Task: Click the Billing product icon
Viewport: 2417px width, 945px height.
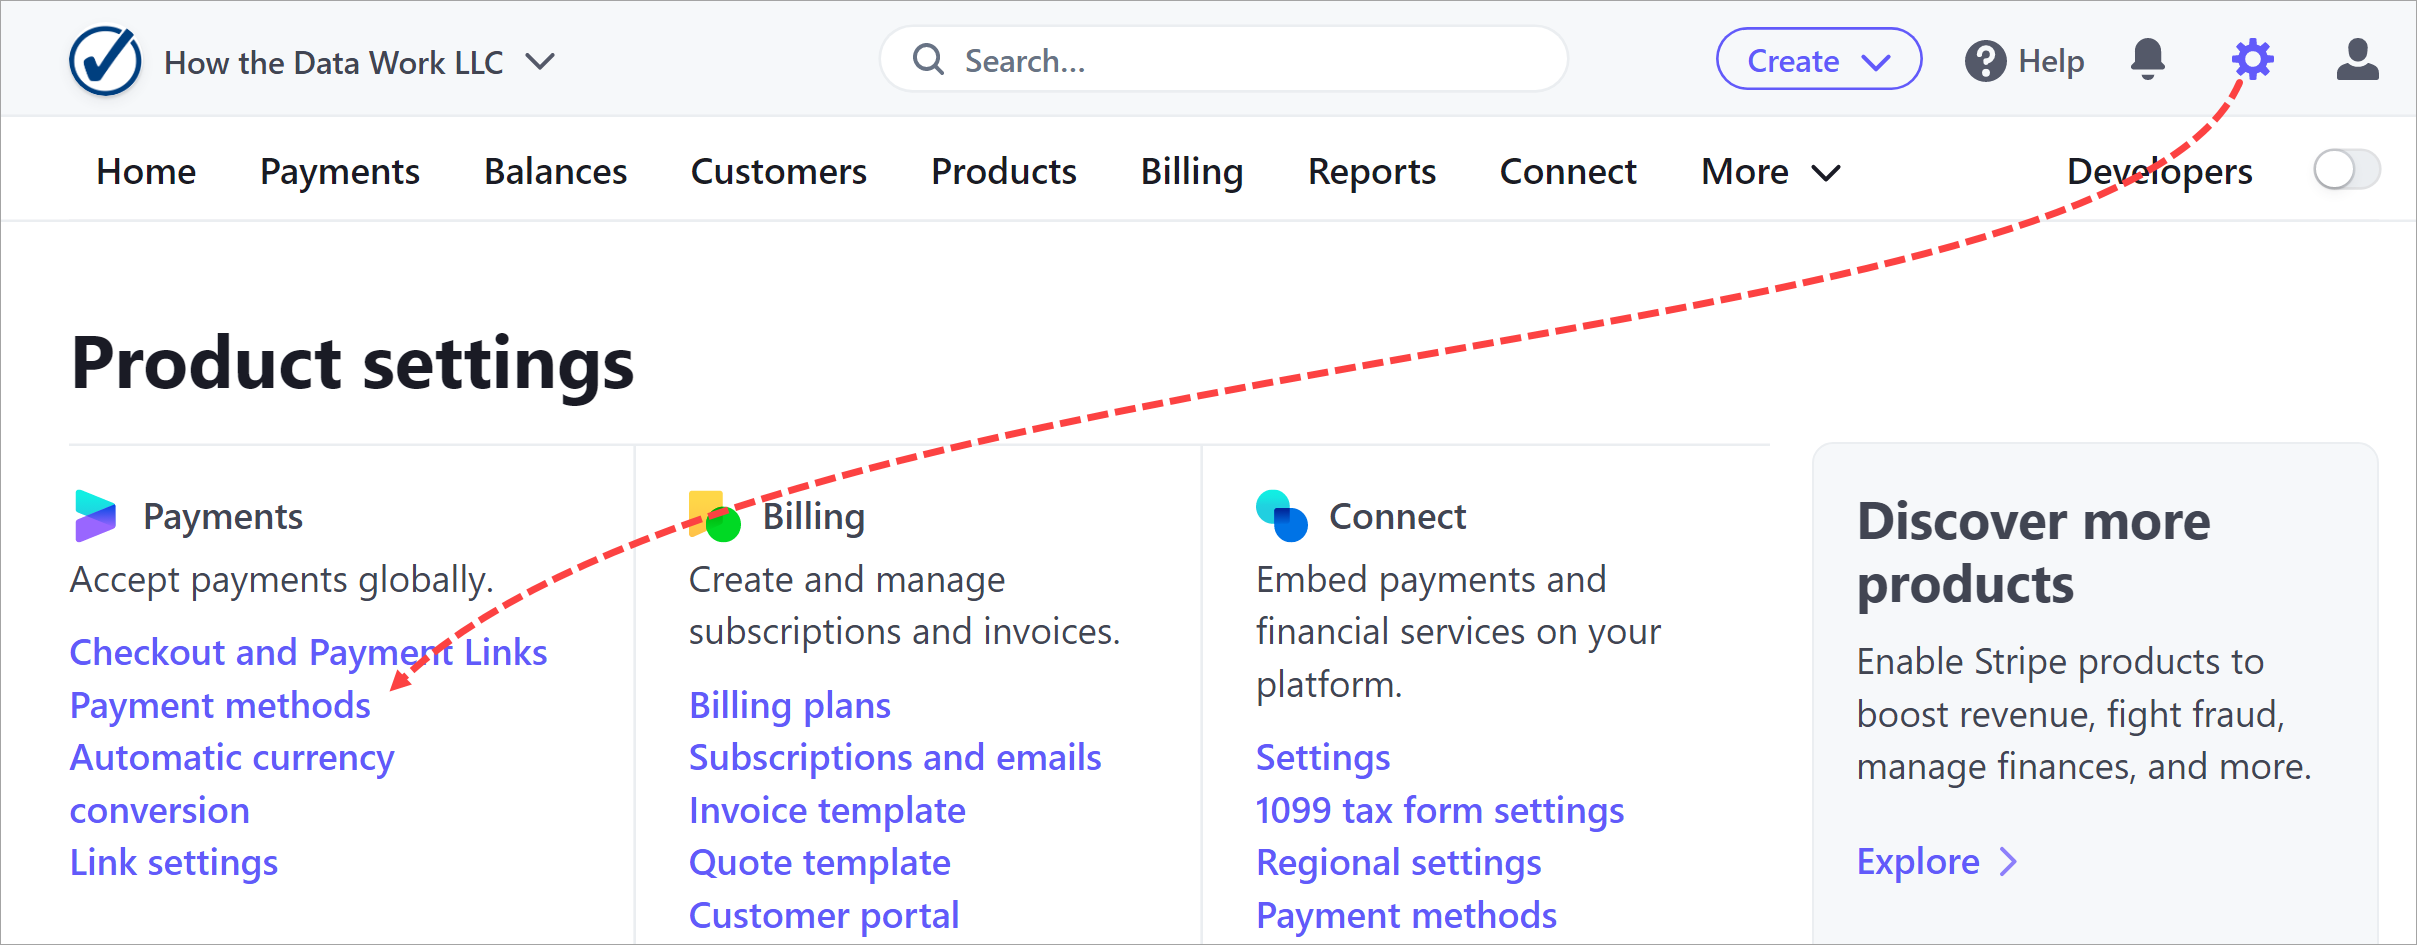Action: pos(715,515)
